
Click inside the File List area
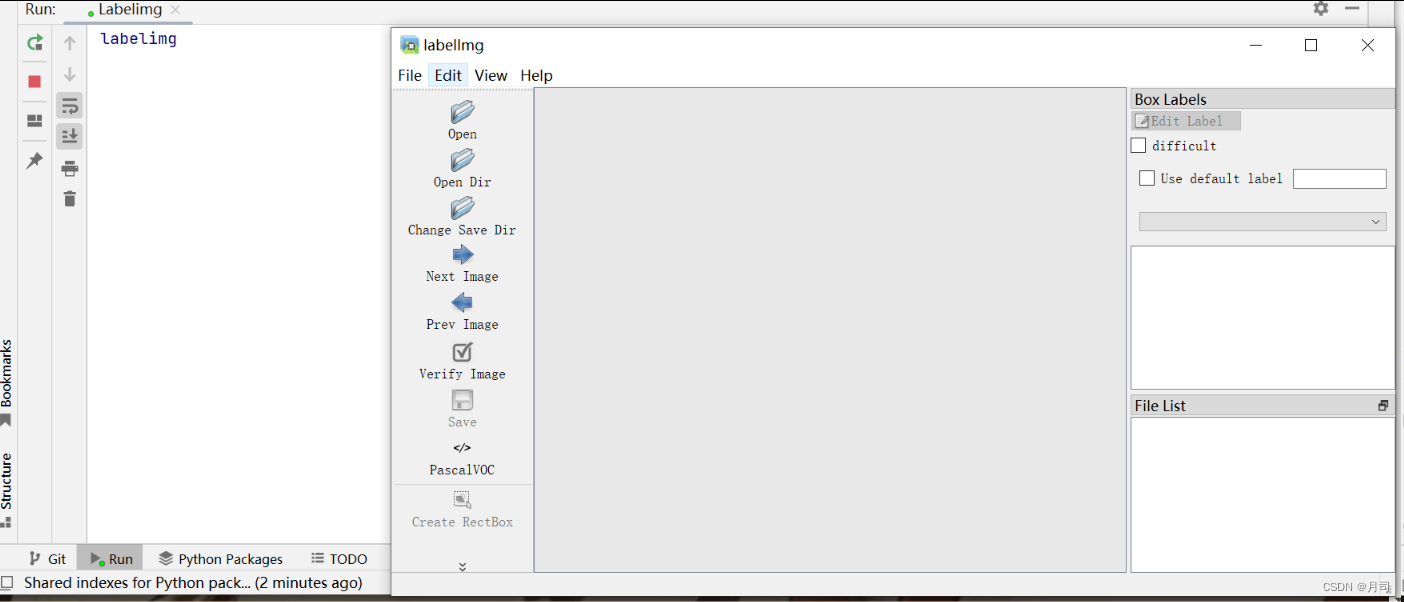[1263, 495]
